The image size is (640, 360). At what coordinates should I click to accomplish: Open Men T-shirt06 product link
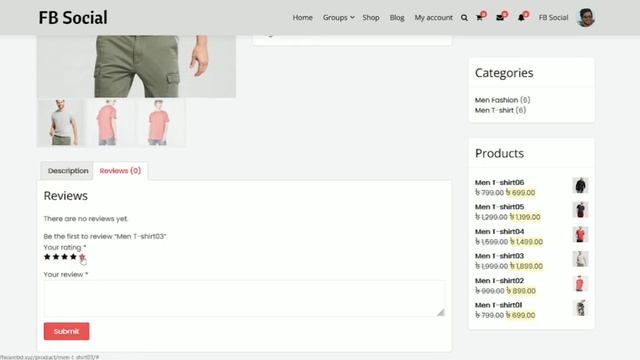500,182
